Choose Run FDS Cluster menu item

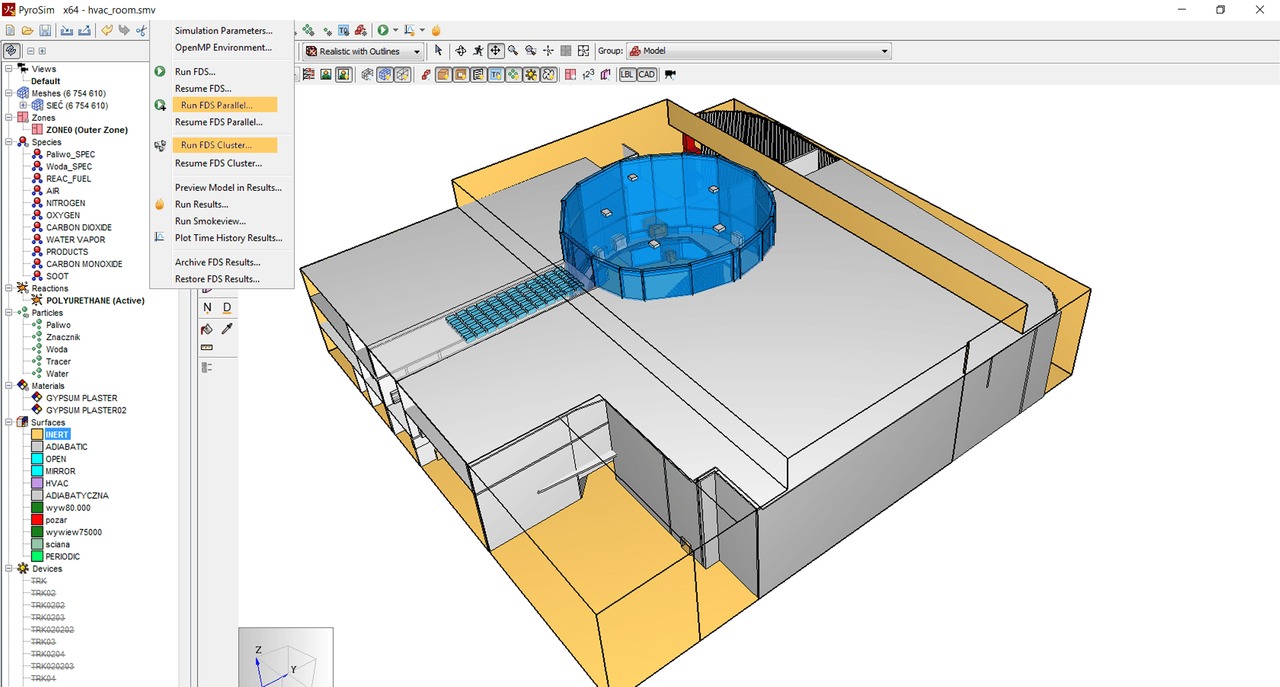click(x=223, y=145)
